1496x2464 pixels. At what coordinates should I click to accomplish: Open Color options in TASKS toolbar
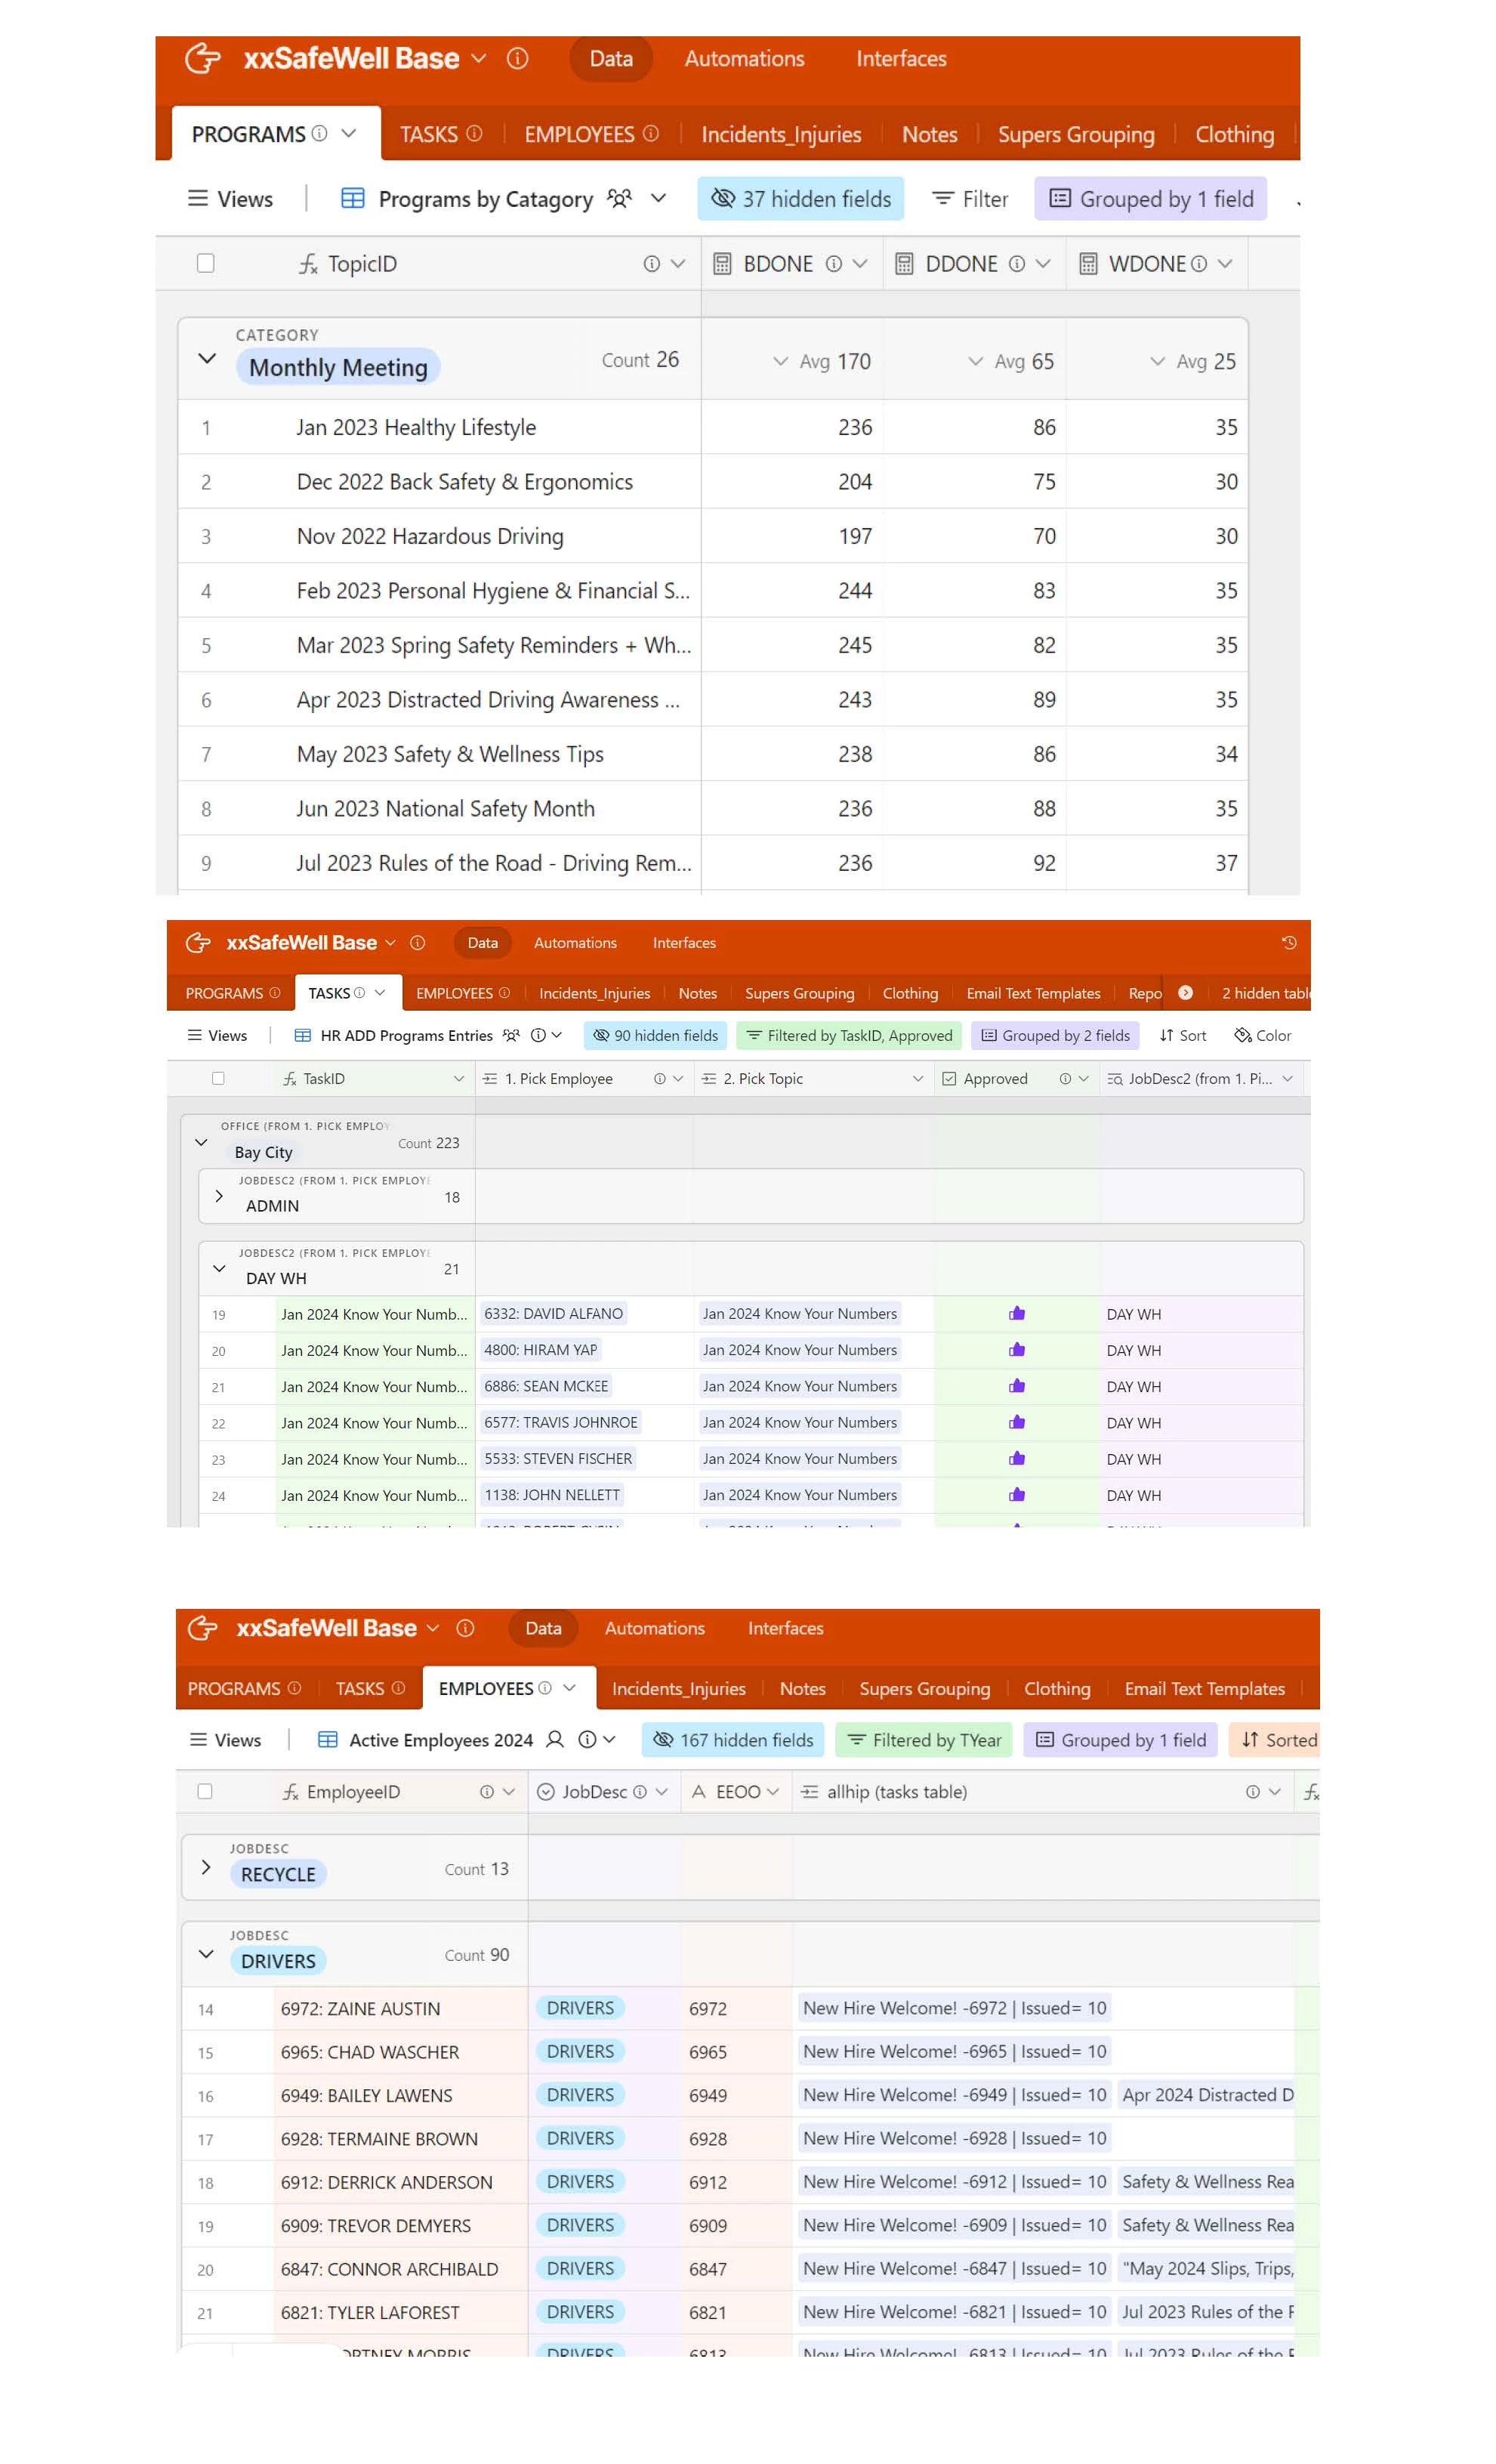(1262, 1035)
